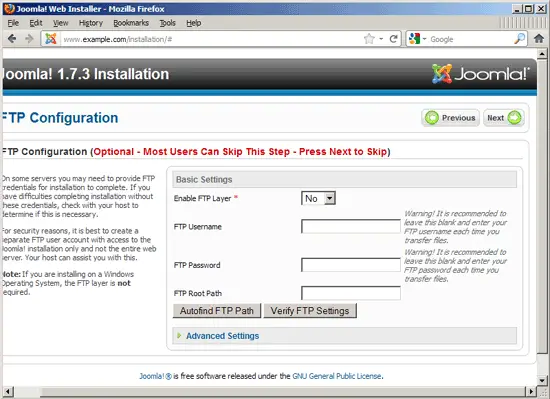Minimize the Firefox window
The height and width of the screenshot is (399, 550).
[517, 9]
